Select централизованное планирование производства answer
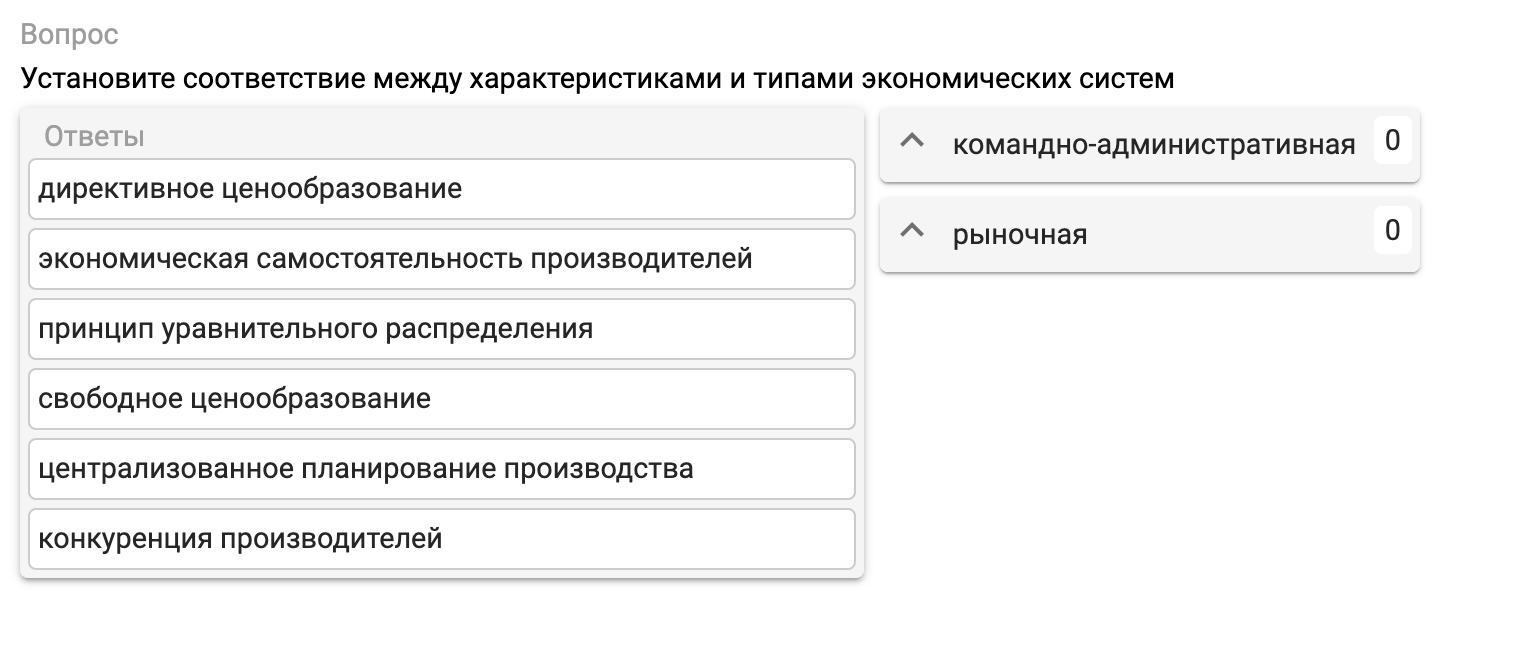 point(441,469)
